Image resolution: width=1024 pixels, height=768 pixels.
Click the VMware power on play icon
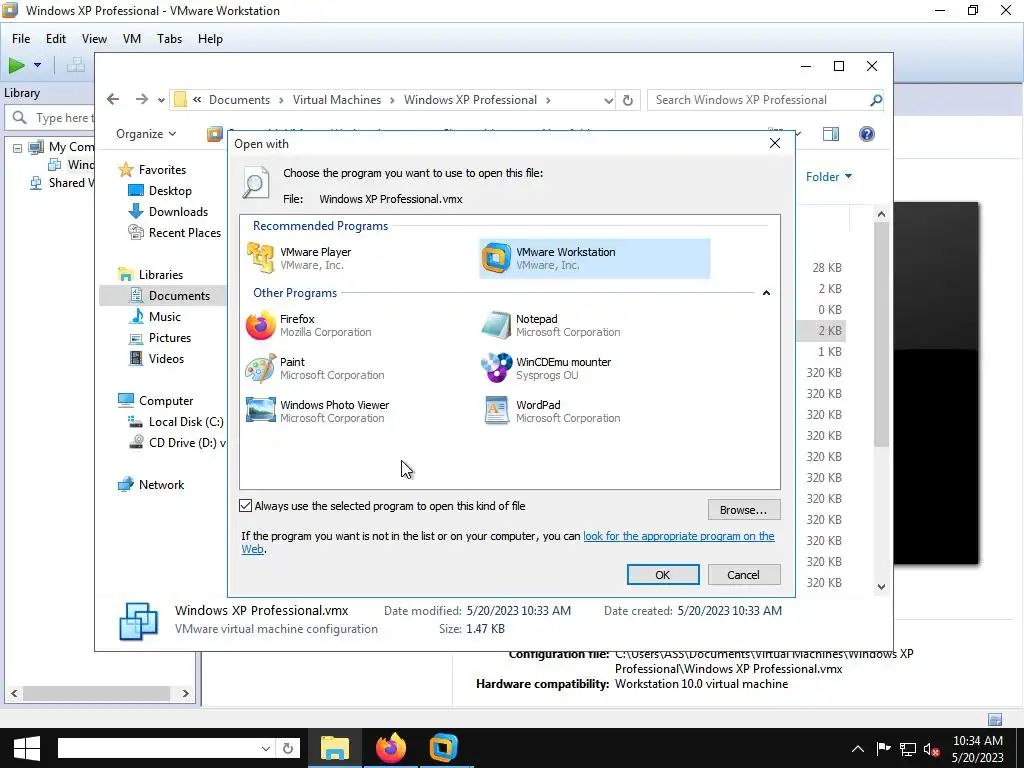(x=16, y=65)
